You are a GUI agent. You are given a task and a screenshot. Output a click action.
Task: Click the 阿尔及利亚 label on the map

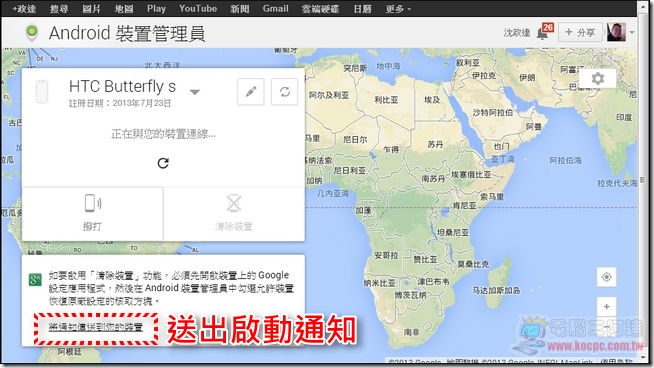pos(329,95)
